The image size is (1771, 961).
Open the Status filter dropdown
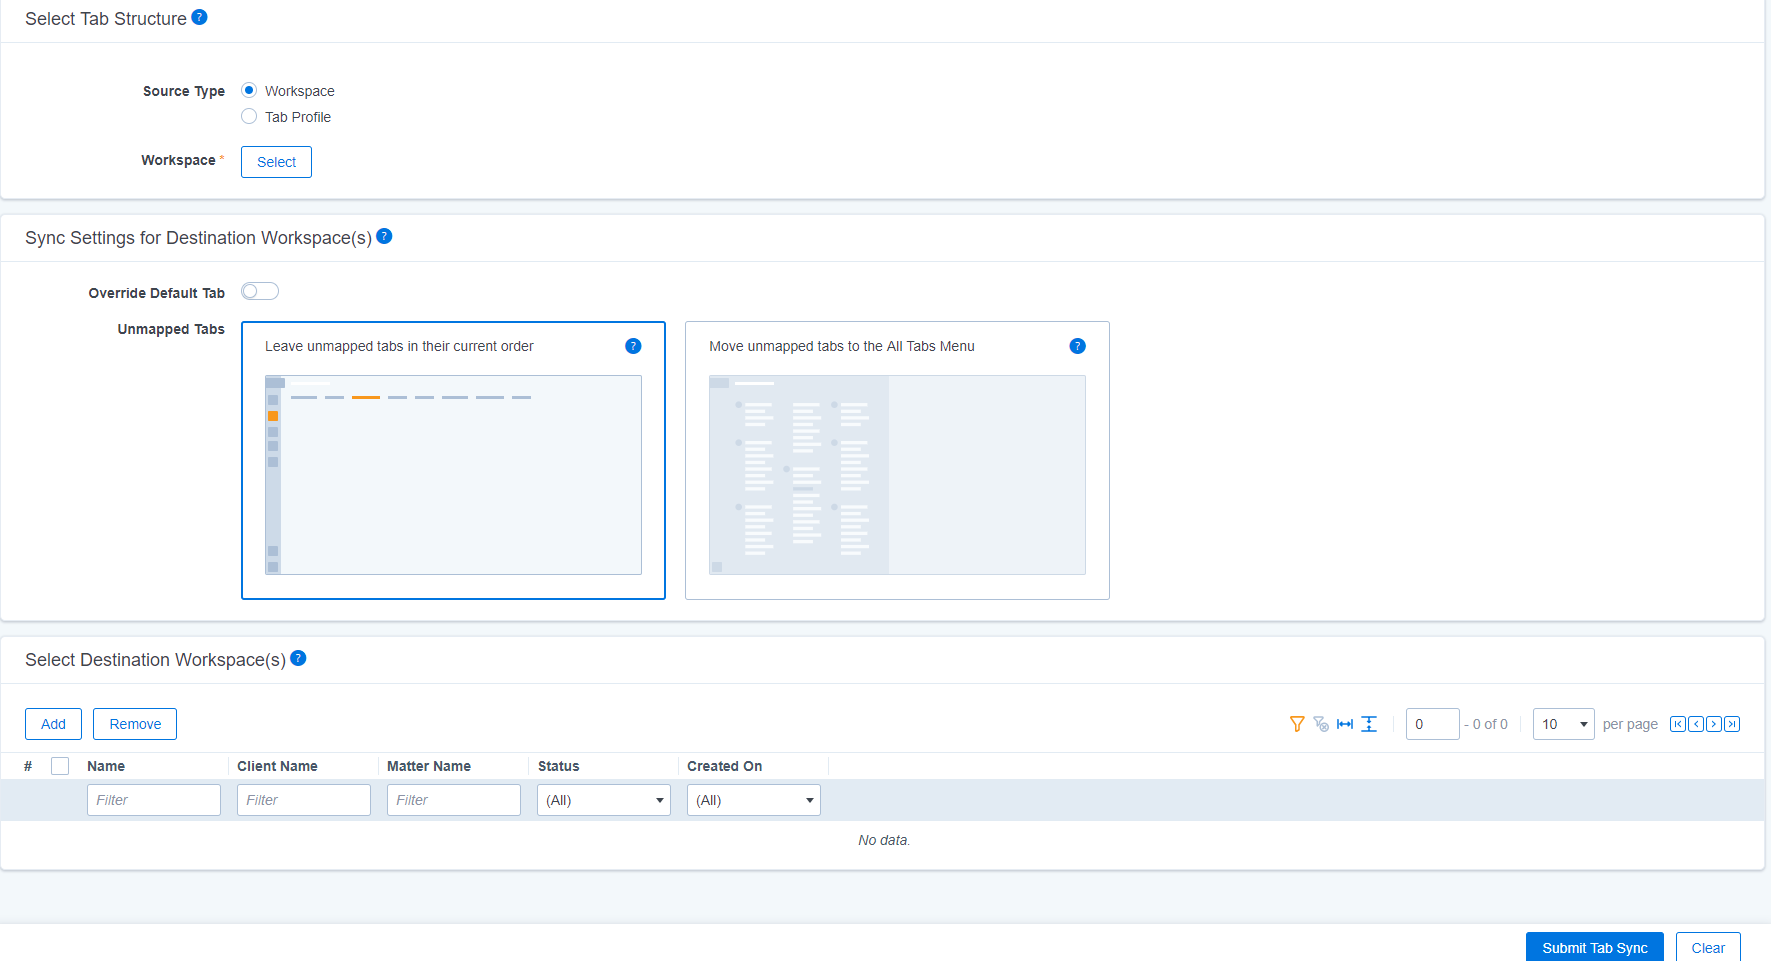point(604,800)
